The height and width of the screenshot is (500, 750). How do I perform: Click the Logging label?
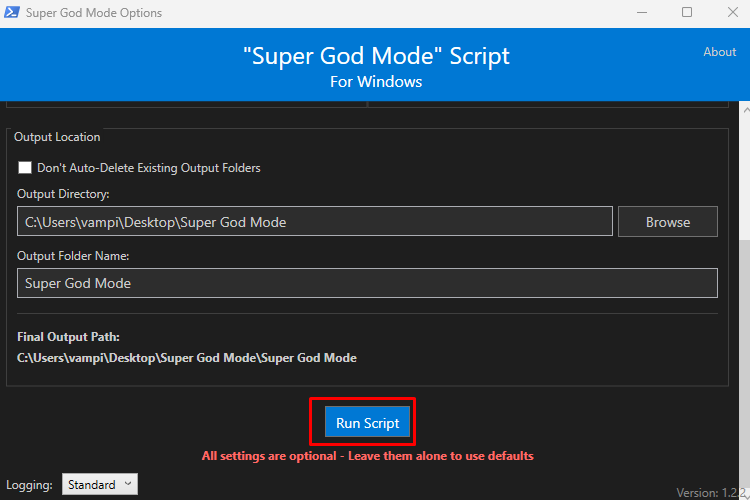29,485
